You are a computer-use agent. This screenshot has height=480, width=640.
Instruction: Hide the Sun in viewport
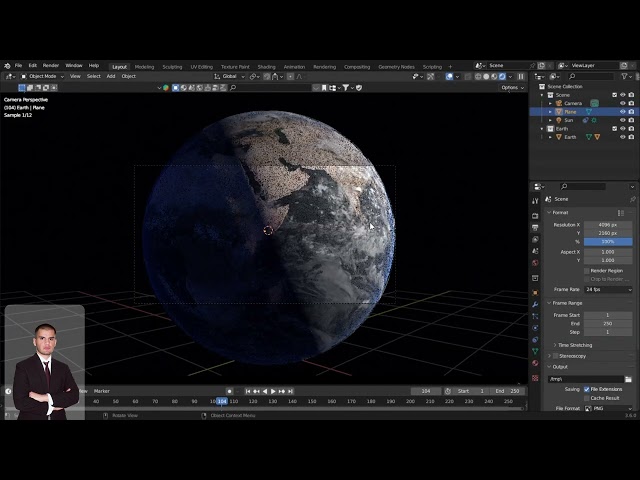pos(622,120)
